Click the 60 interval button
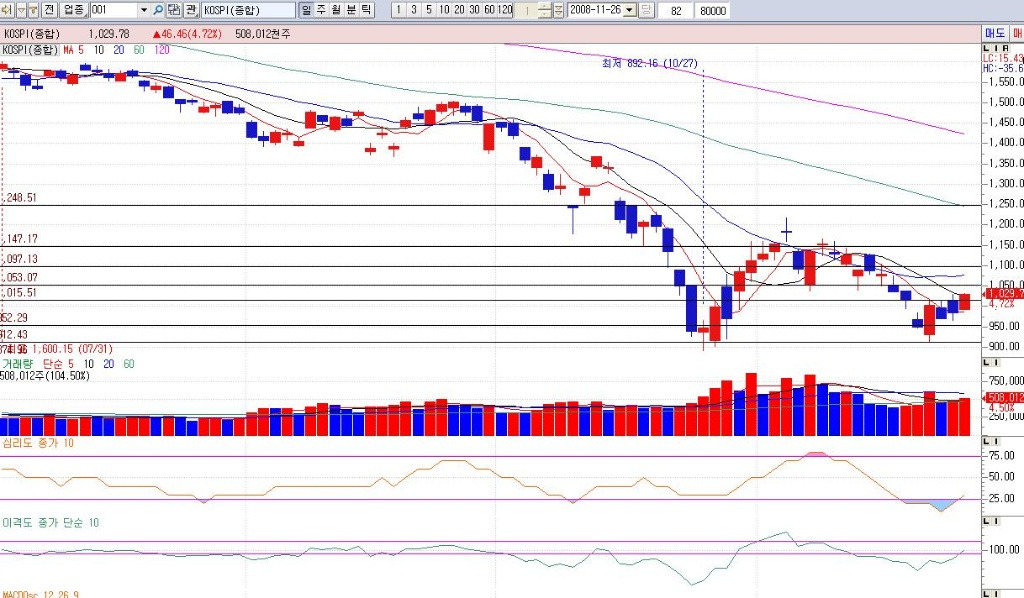1024x598 pixels. point(490,10)
